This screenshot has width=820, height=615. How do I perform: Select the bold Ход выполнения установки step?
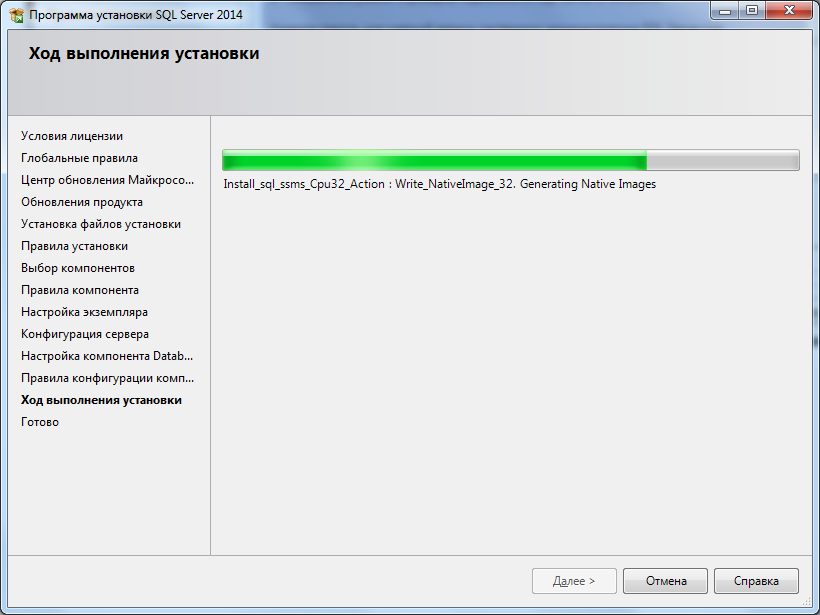(101, 400)
